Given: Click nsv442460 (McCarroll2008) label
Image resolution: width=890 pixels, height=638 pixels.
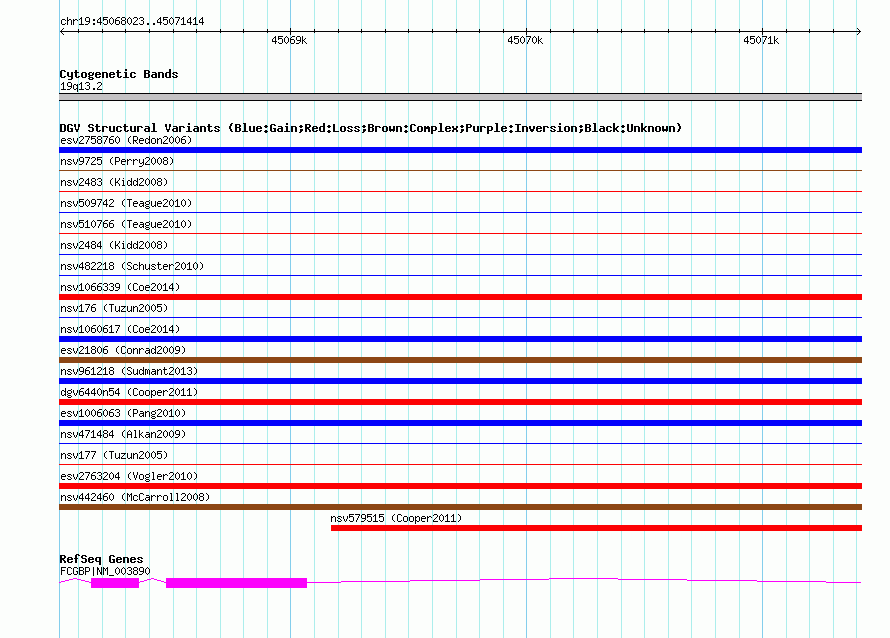Looking at the screenshot, I should point(135,497).
